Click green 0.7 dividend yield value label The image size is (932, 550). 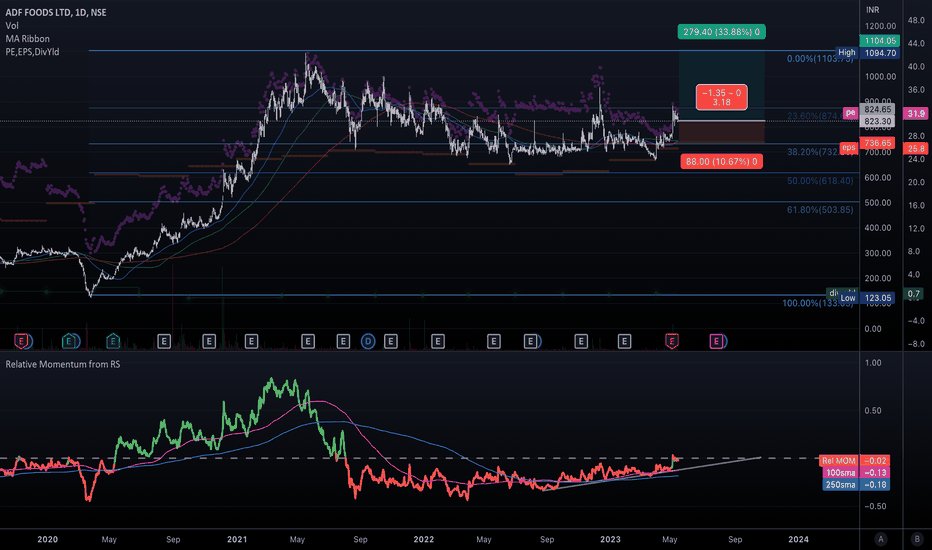point(913,294)
